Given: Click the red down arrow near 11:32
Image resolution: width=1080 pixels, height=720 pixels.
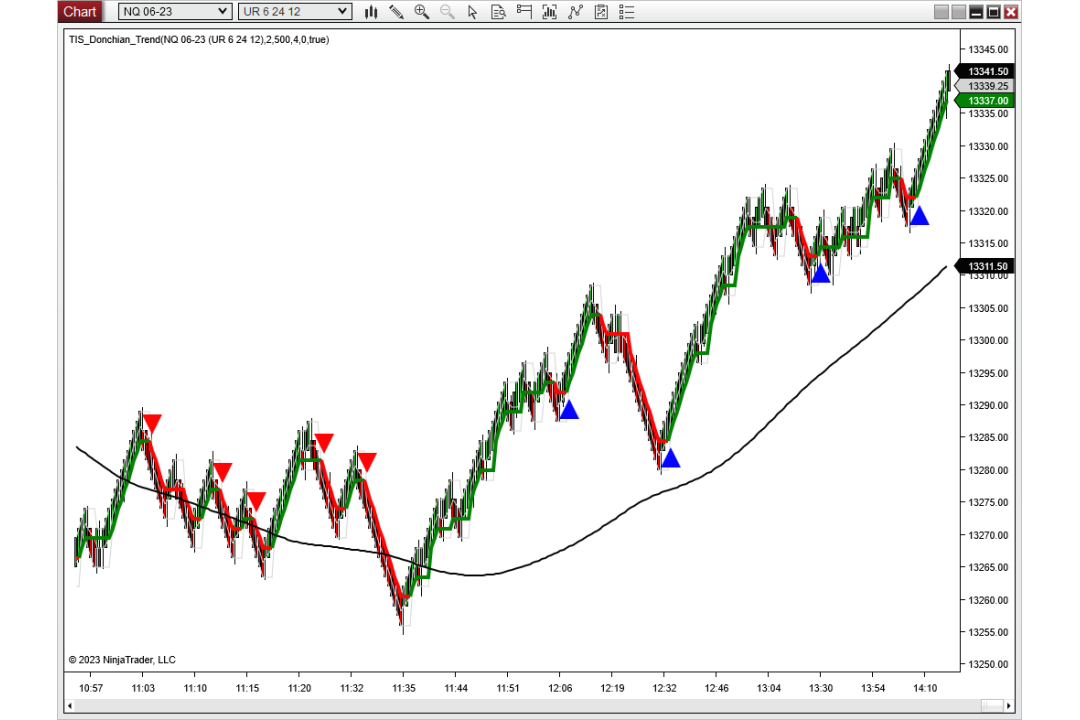Looking at the screenshot, I should tap(367, 462).
